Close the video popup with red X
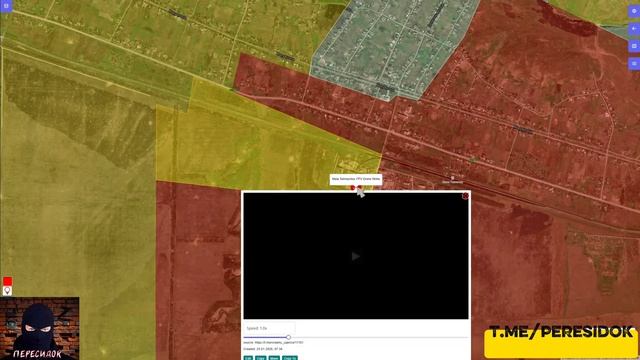 coord(465,196)
